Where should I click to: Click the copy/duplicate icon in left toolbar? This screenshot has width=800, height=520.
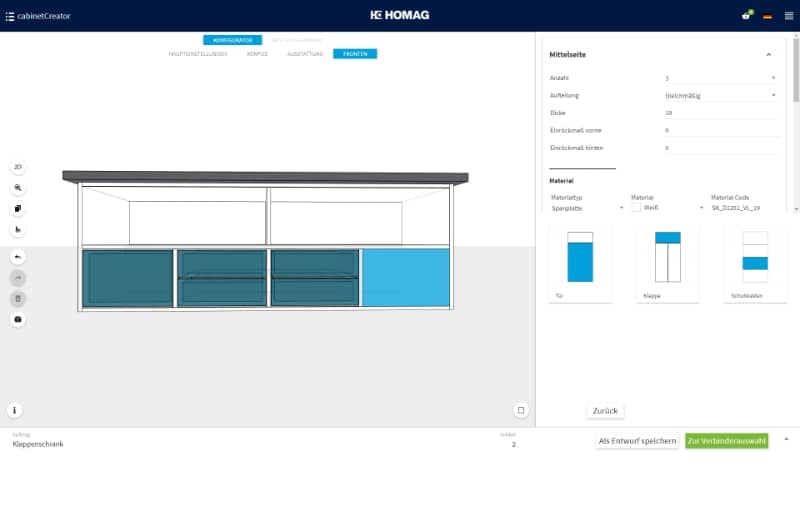click(18, 209)
